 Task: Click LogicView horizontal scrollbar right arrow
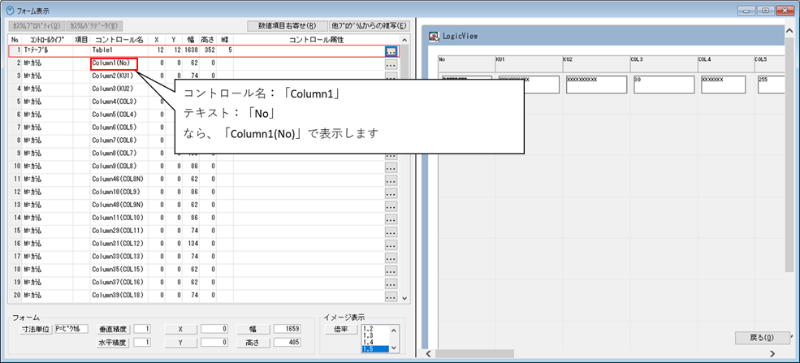pyautogui.click(x=773, y=353)
